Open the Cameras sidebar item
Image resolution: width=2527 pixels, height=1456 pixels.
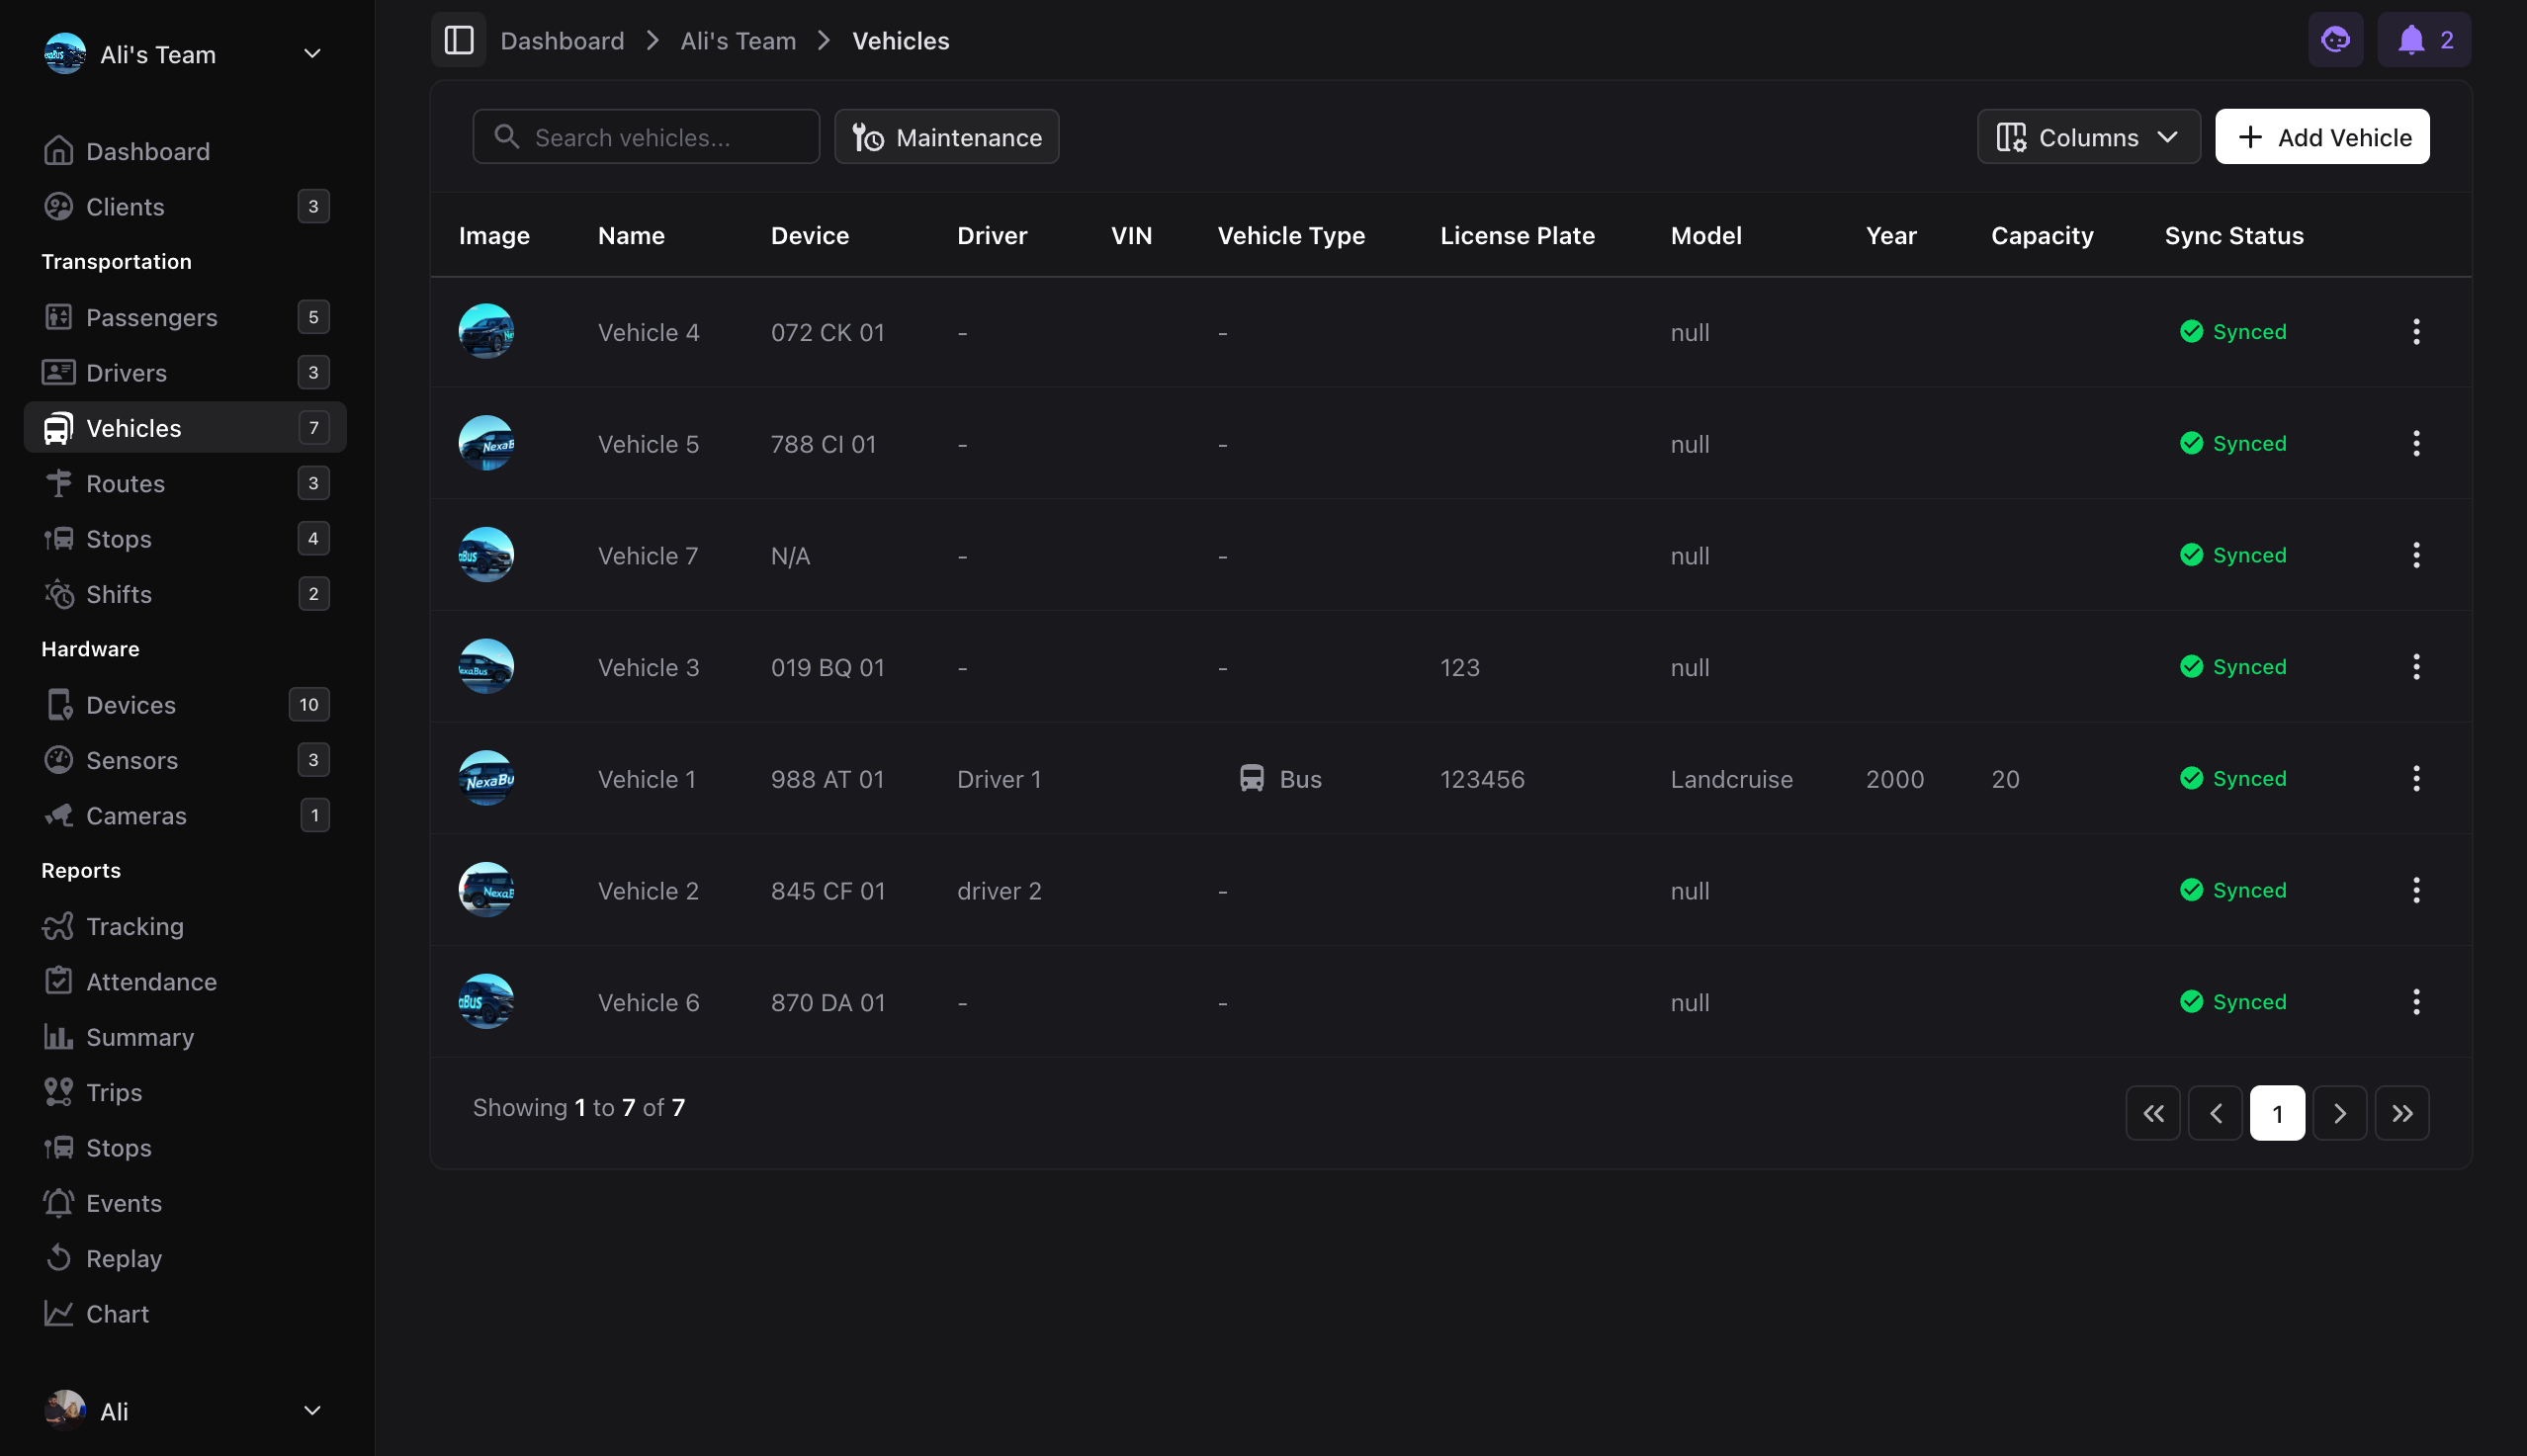tap(136, 816)
